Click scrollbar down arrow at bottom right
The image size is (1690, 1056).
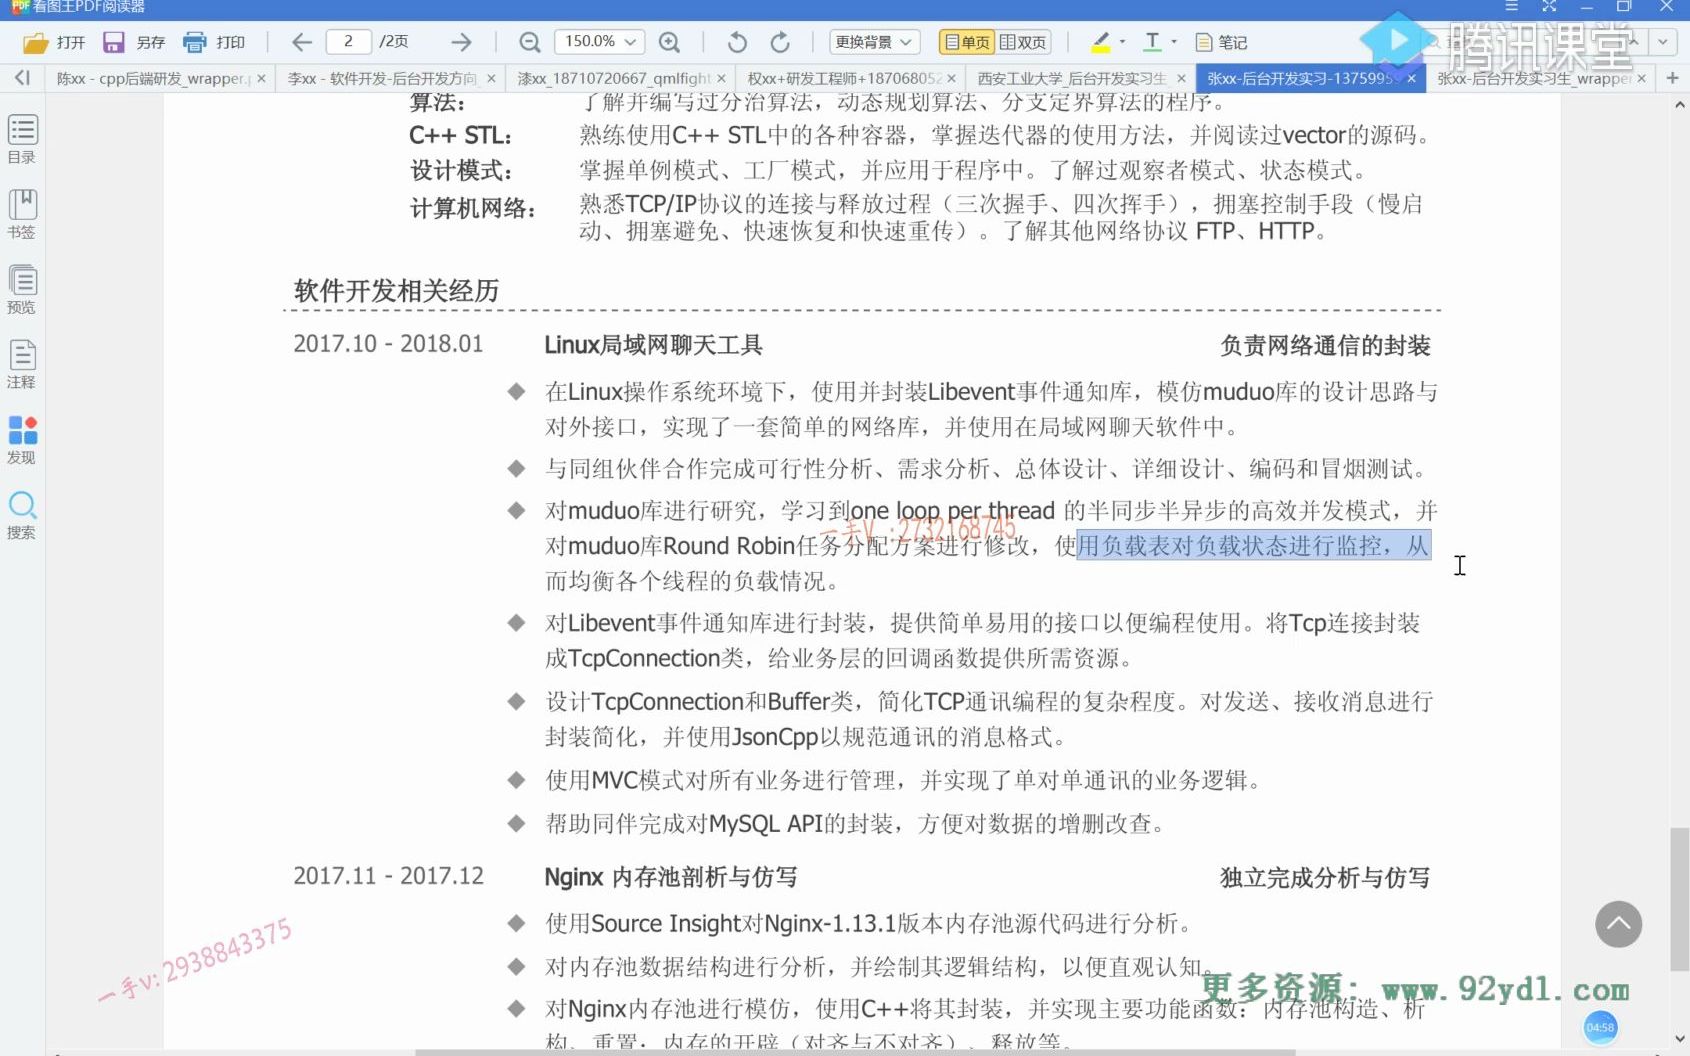[x=1679, y=1039]
